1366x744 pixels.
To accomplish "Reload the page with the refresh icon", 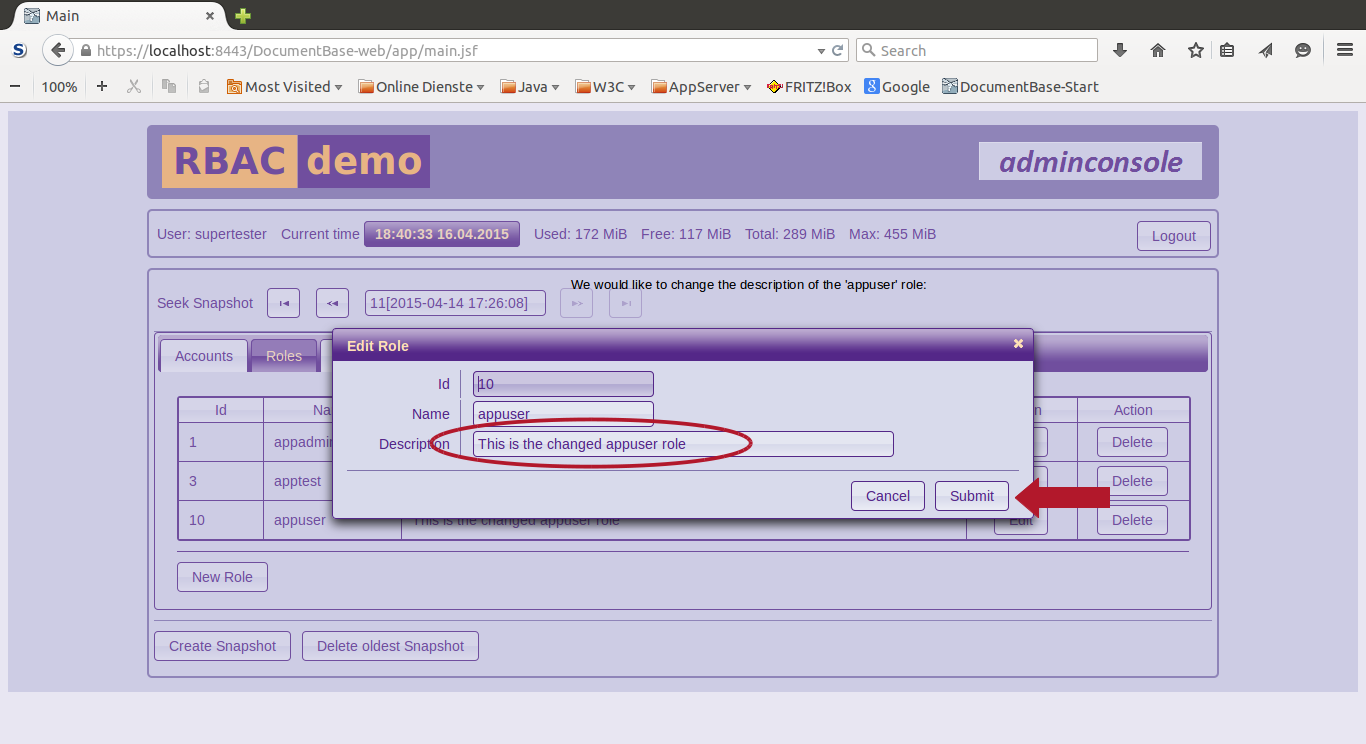I will [837, 50].
